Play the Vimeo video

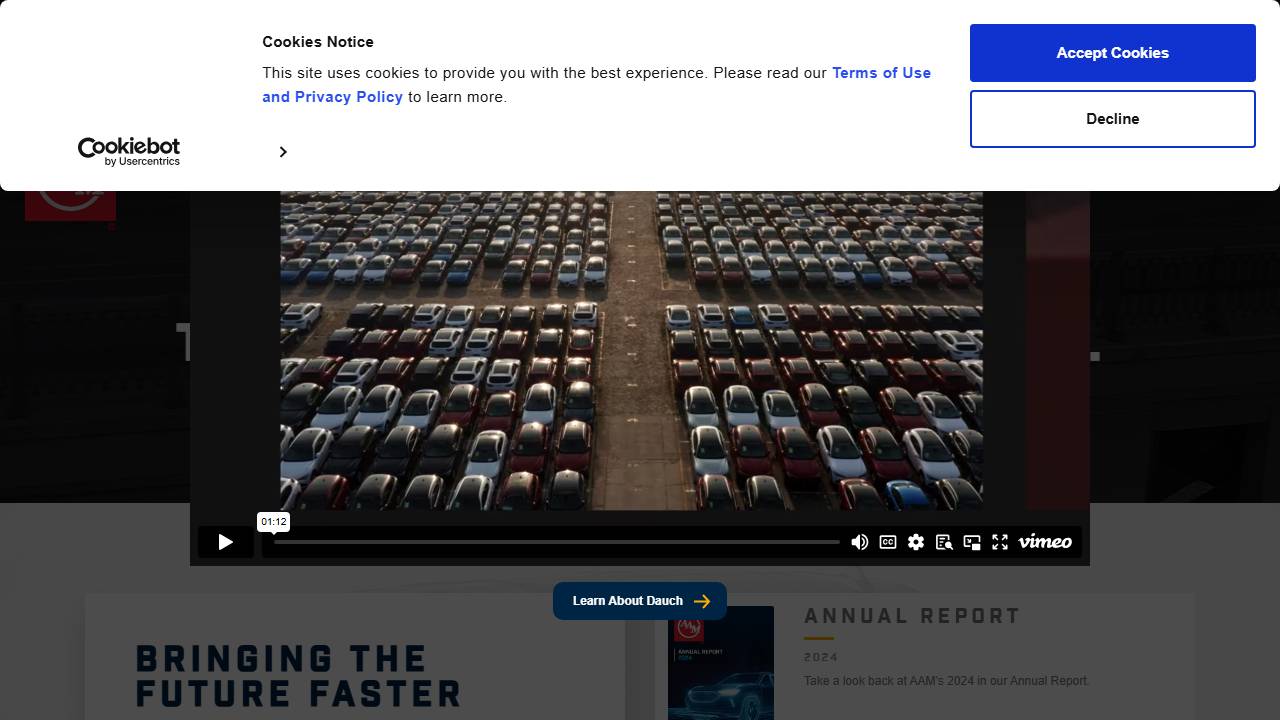point(225,542)
